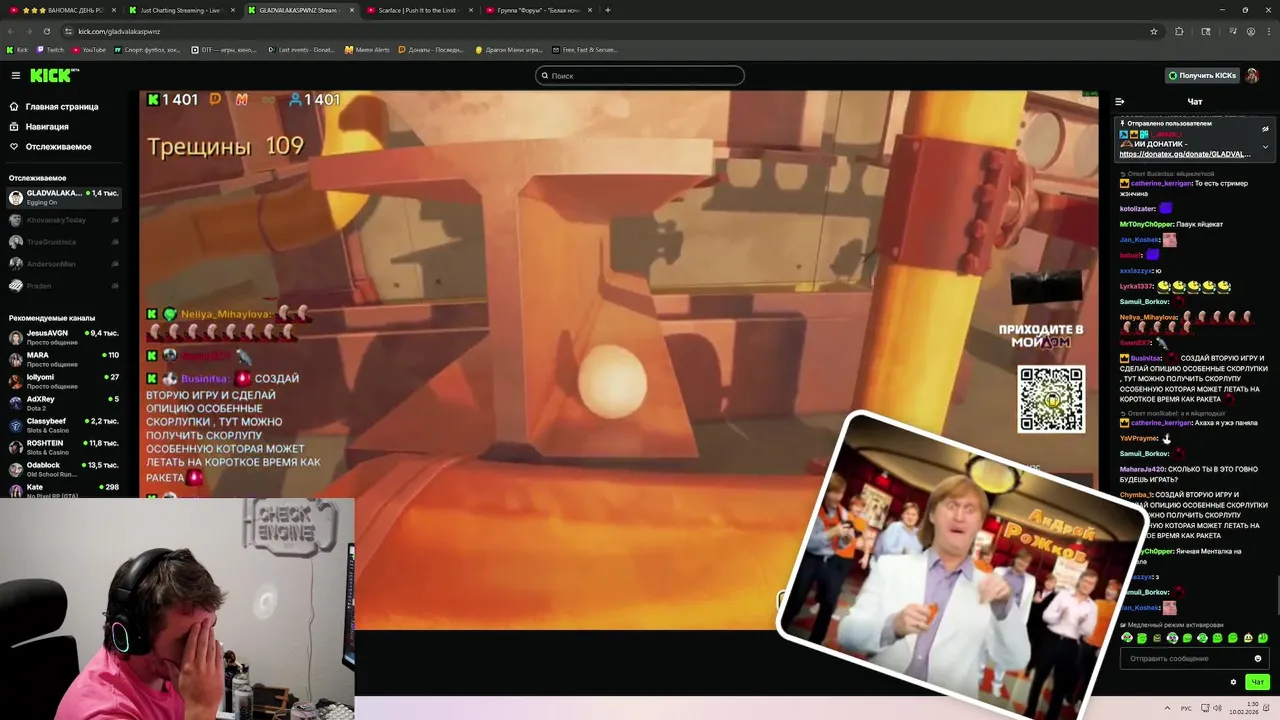Collapse the chat panel with the arrow icon
Viewport: 1280px width, 720px height.
(x=1119, y=101)
